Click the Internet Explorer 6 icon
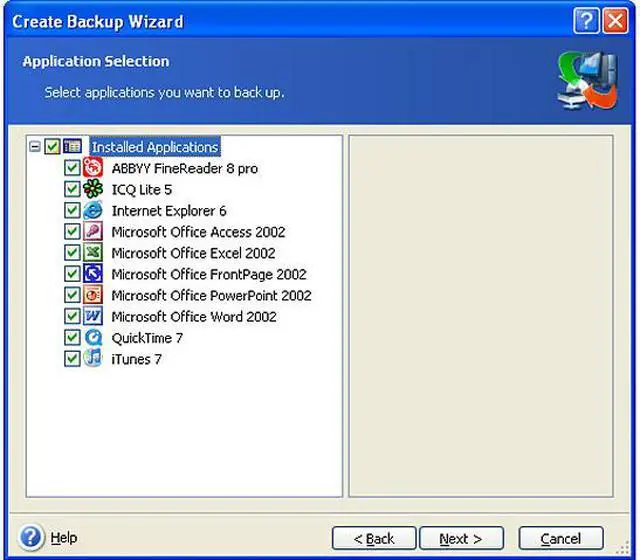640x560 pixels. pos(93,210)
